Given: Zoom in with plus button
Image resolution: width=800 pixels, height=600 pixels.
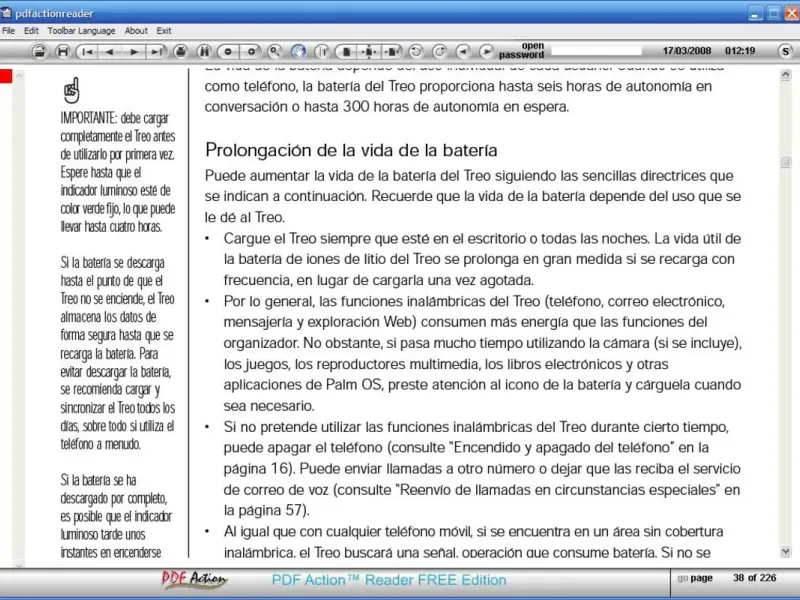Looking at the screenshot, I should [251, 52].
